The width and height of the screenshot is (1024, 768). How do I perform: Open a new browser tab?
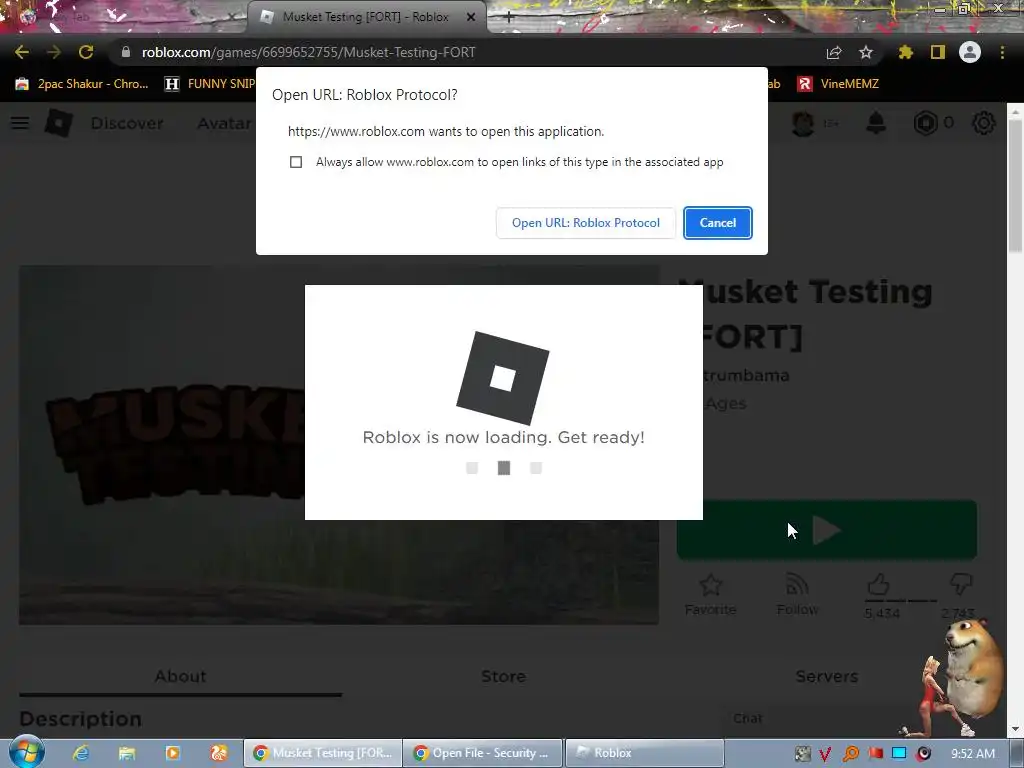pyautogui.click(x=509, y=18)
